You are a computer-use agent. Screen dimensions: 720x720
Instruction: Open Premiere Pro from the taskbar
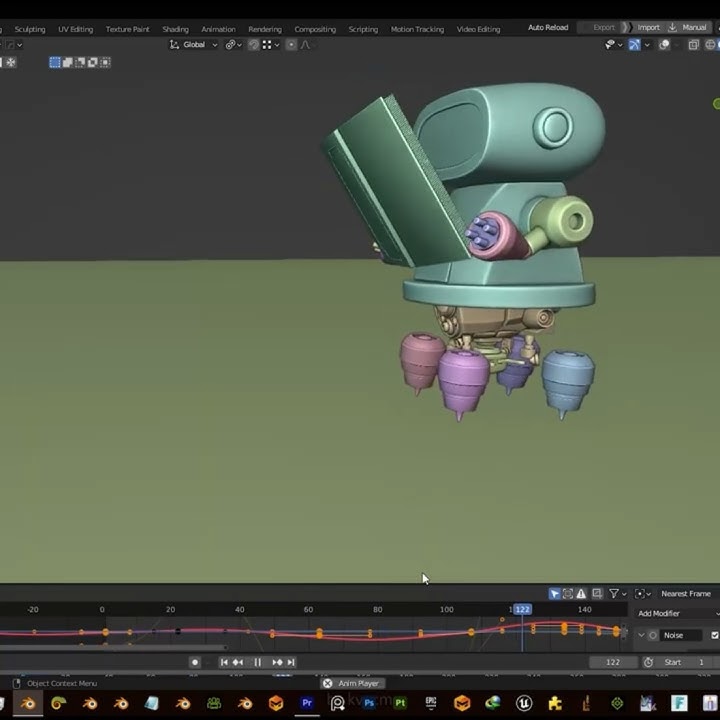click(307, 703)
